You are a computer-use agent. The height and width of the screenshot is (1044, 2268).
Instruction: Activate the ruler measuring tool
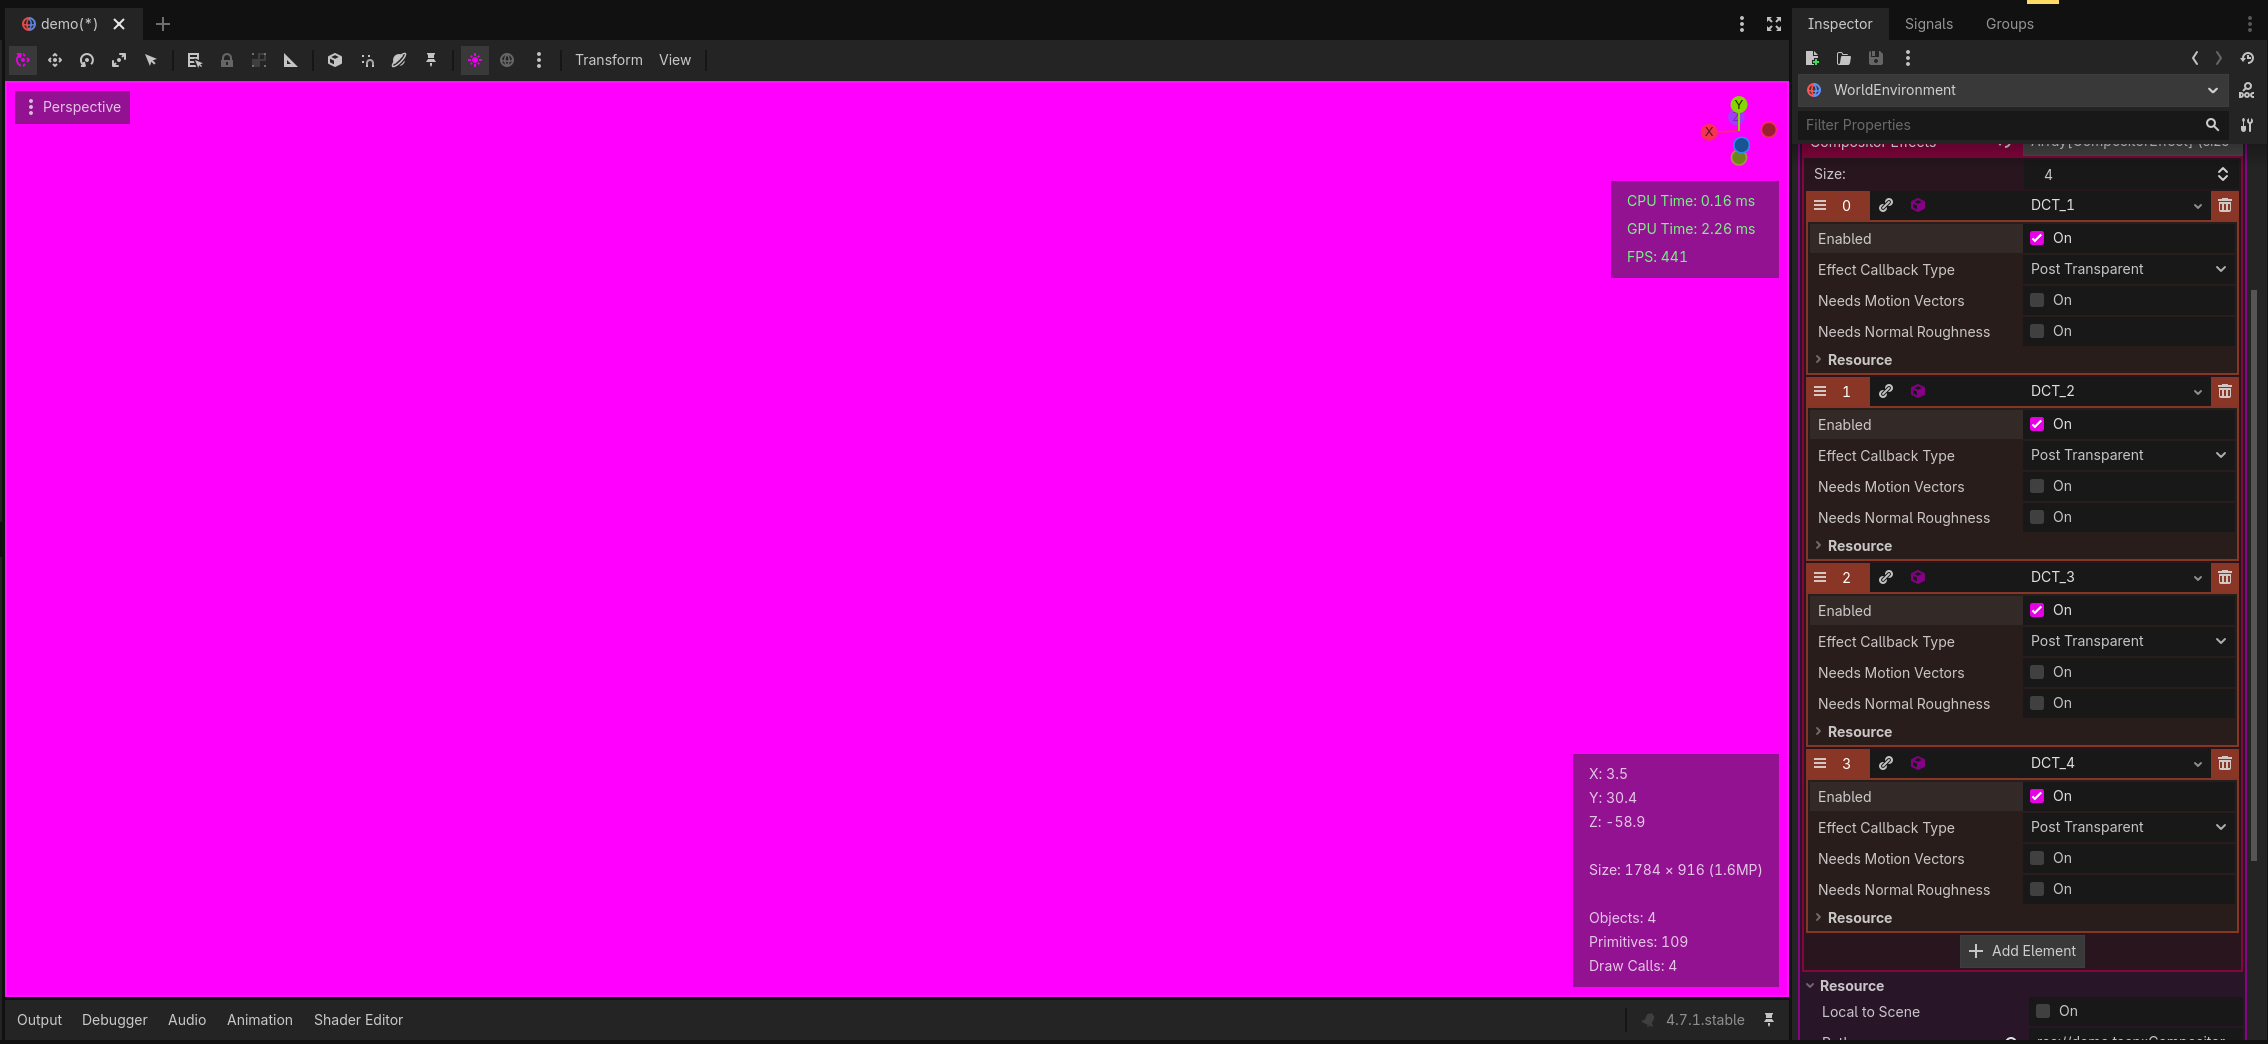291,60
